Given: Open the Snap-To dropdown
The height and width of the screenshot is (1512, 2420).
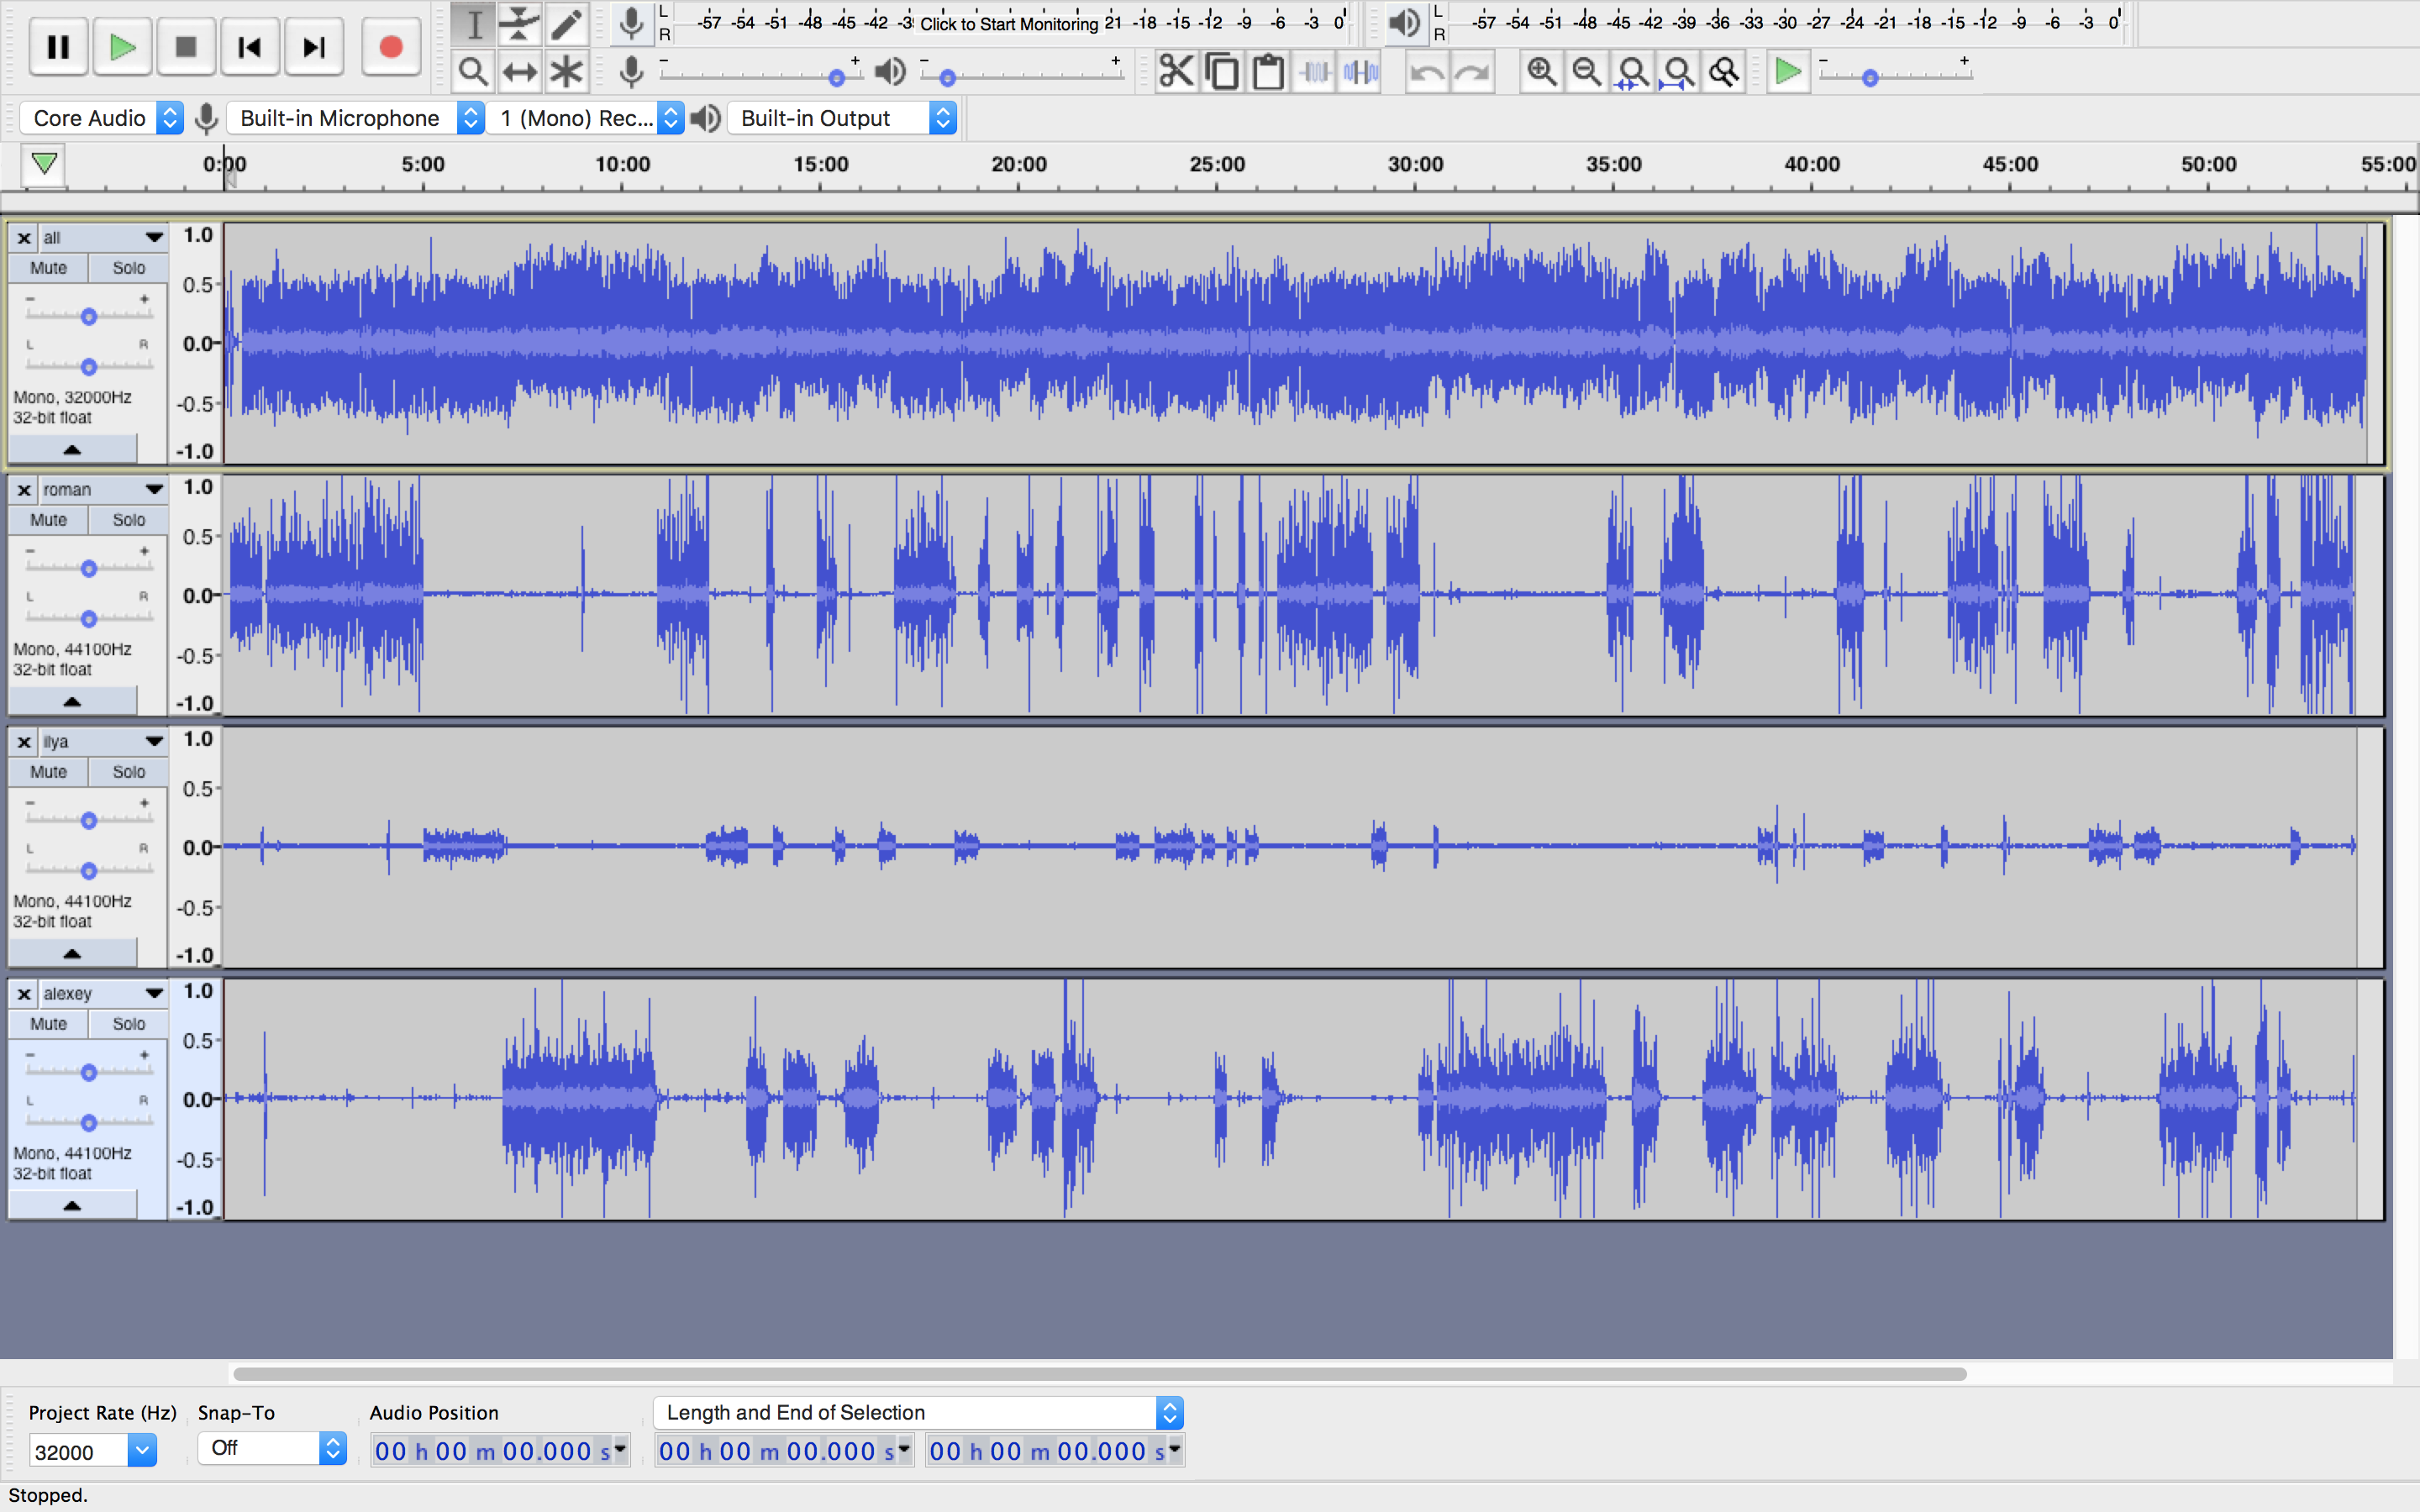Looking at the screenshot, I should 271,1448.
